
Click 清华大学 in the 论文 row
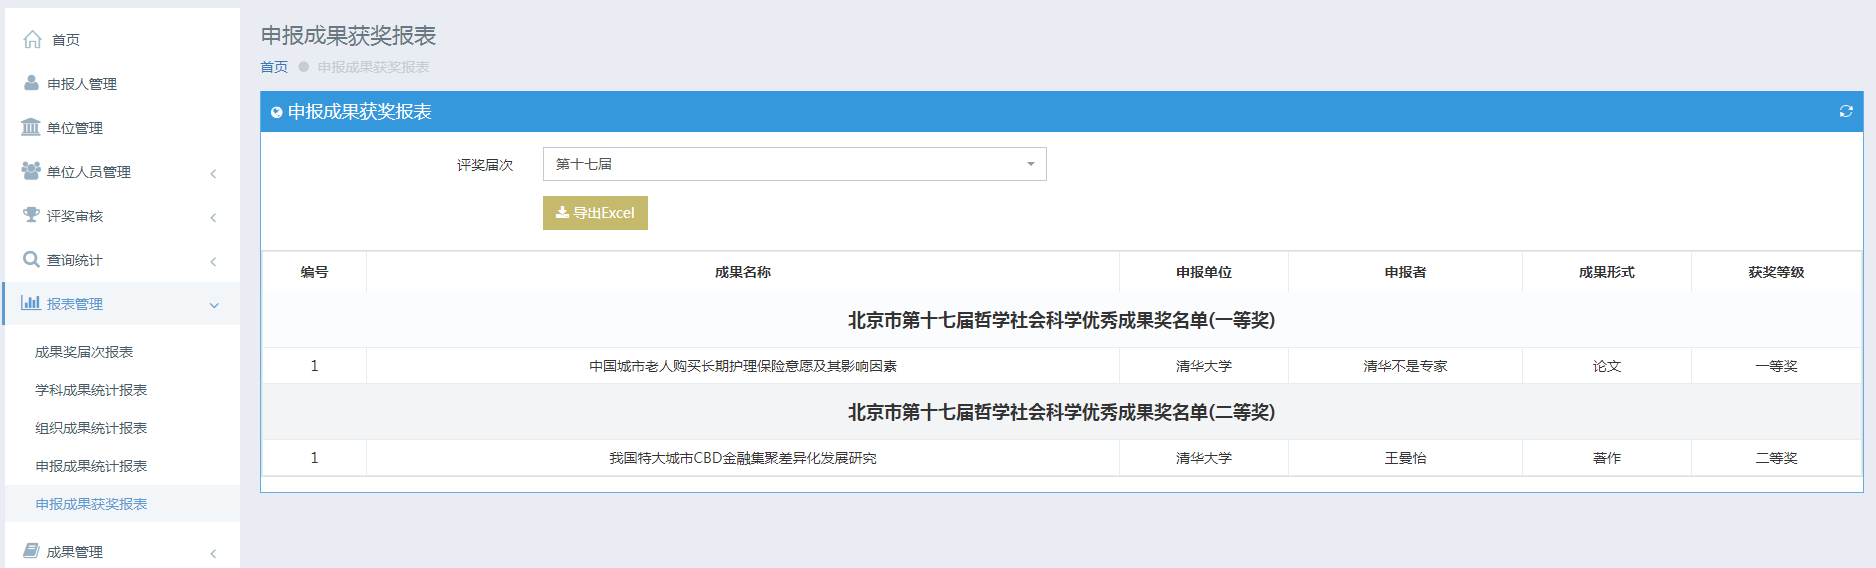[x=1204, y=366]
